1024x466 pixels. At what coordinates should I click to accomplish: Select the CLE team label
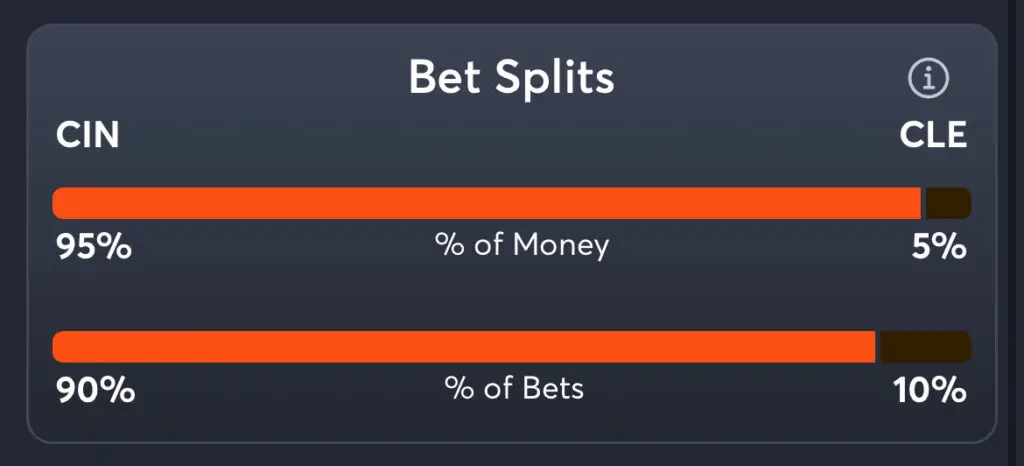[x=933, y=136]
